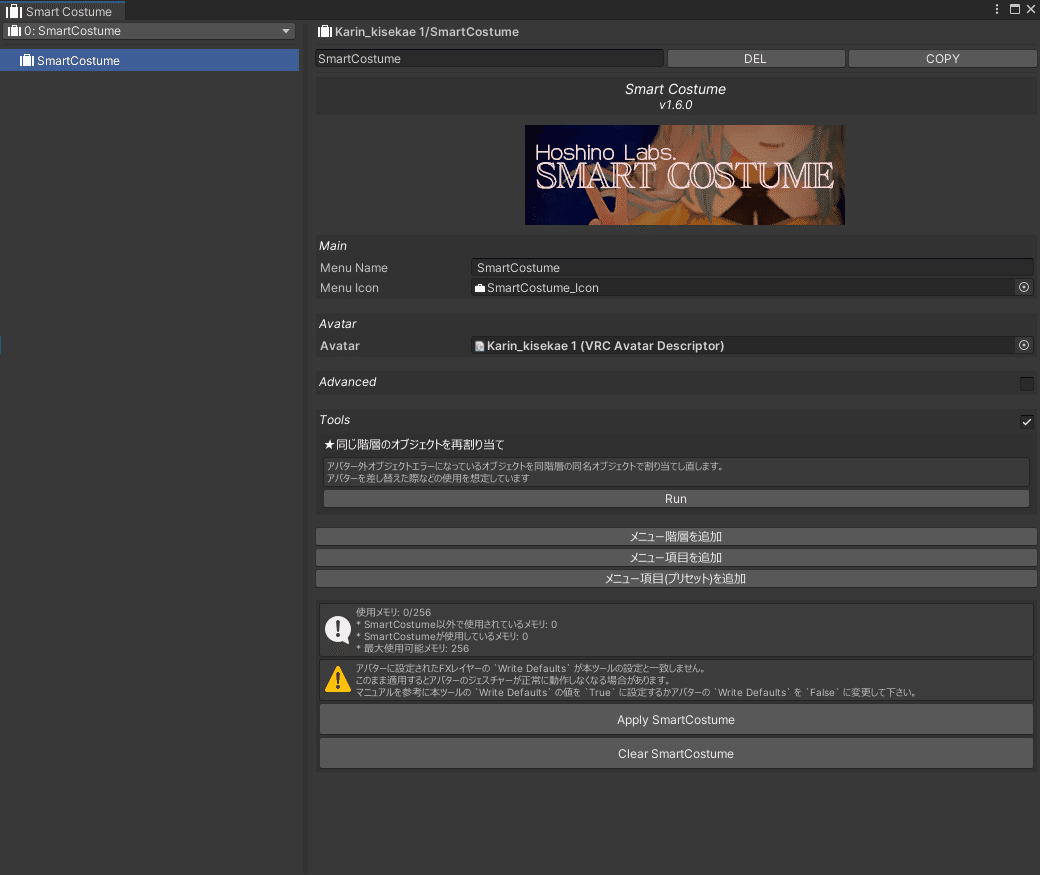Viewport: 1040px width, 875px height.
Task: Open Avatar object picker circle
Action: tap(1023, 345)
